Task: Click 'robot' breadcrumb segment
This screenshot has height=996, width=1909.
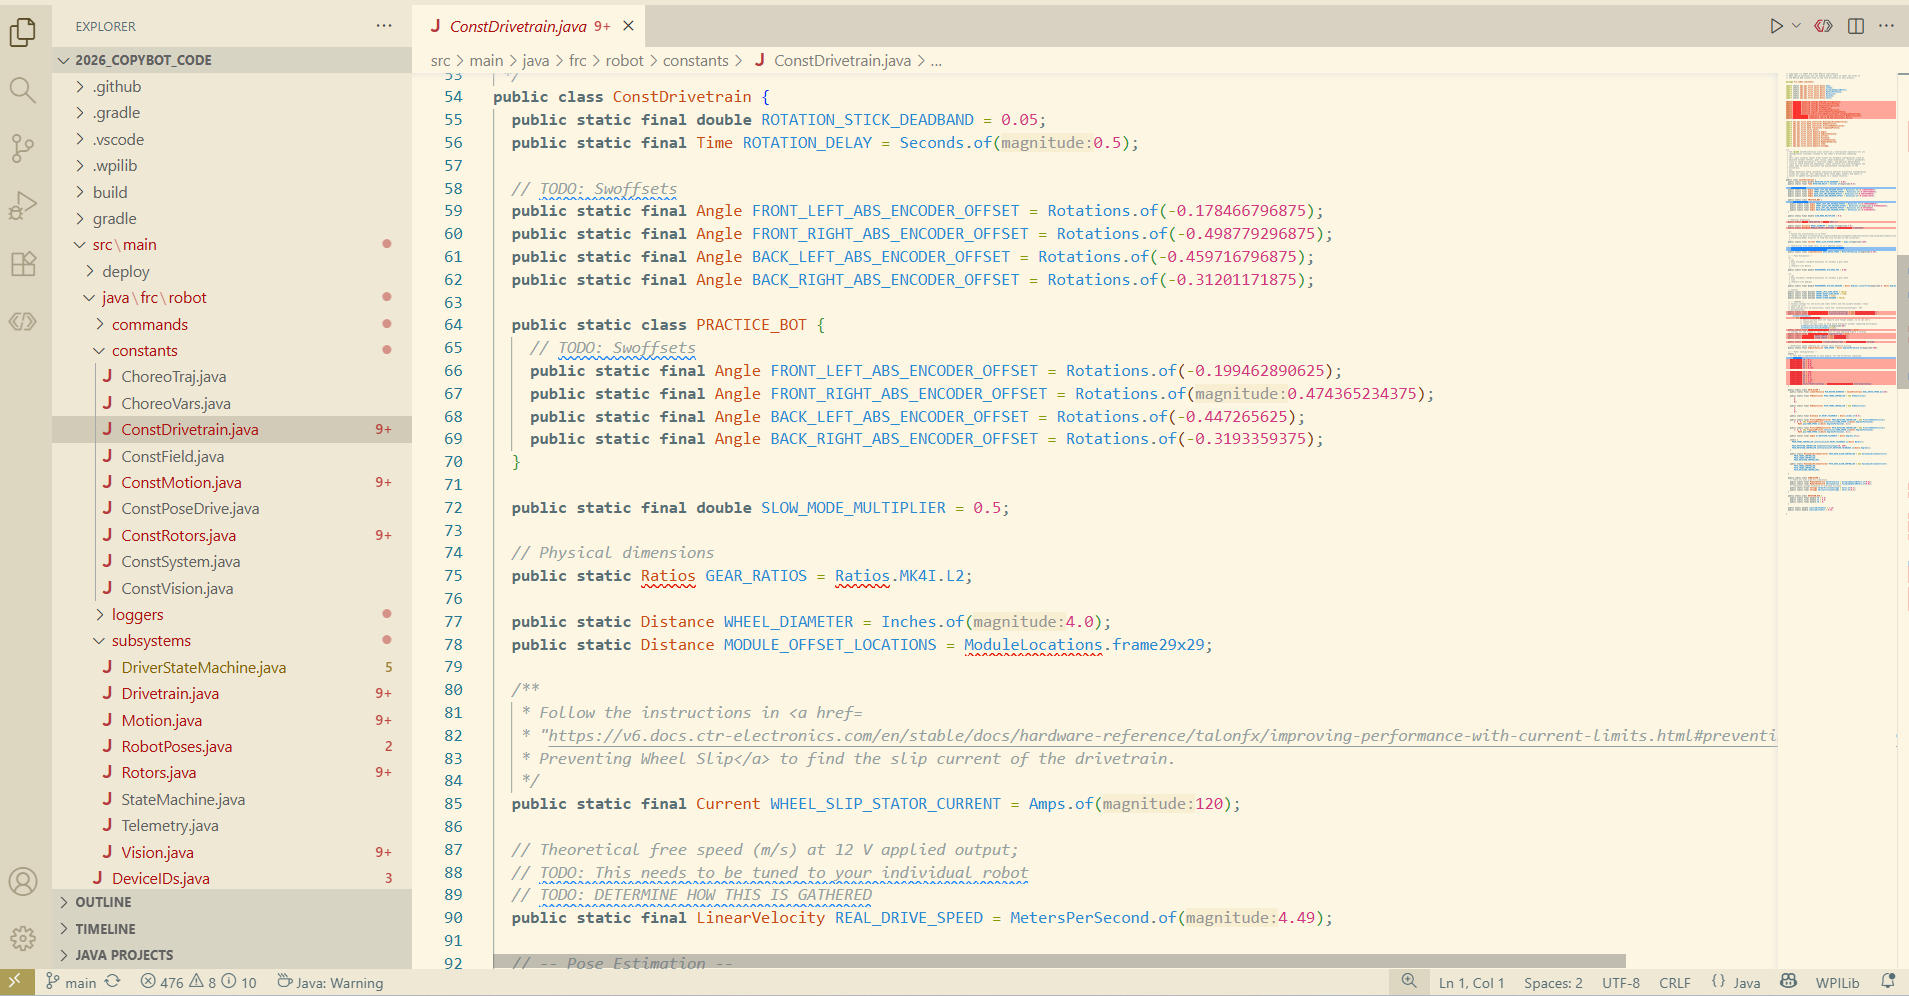Action: (624, 61)
